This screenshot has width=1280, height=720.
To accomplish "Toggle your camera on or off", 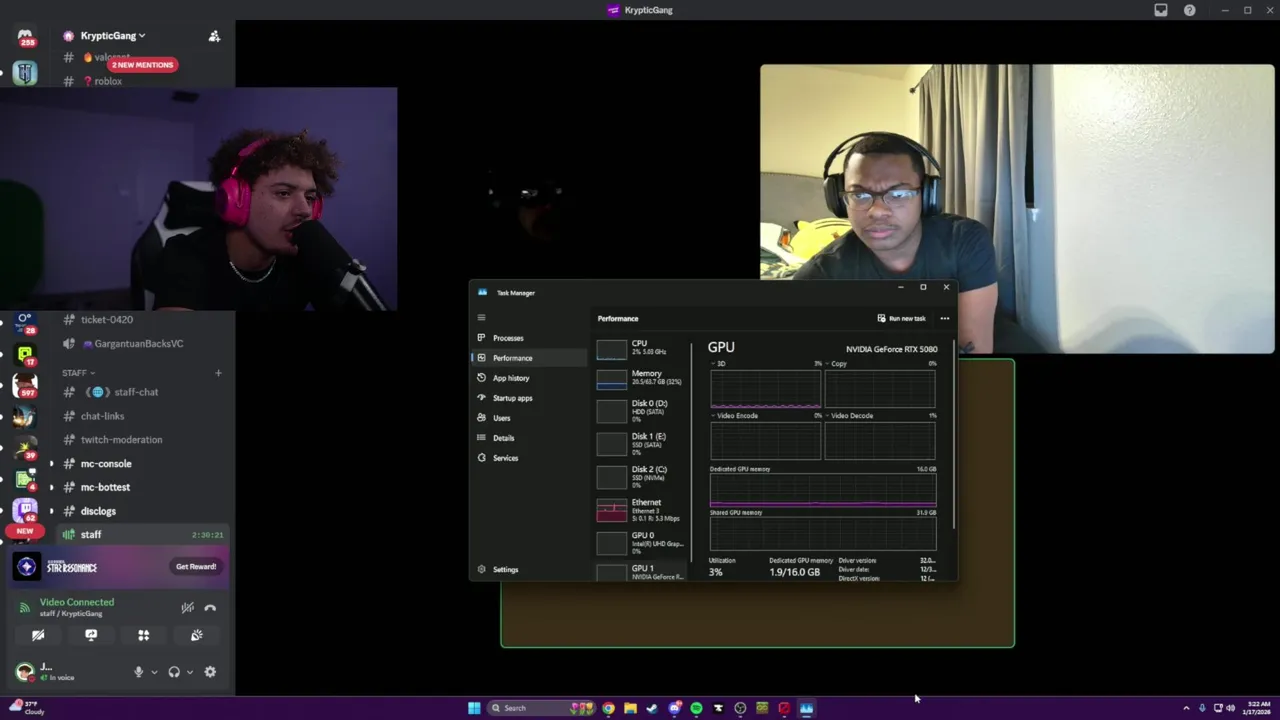I will [x=38, y=635].
